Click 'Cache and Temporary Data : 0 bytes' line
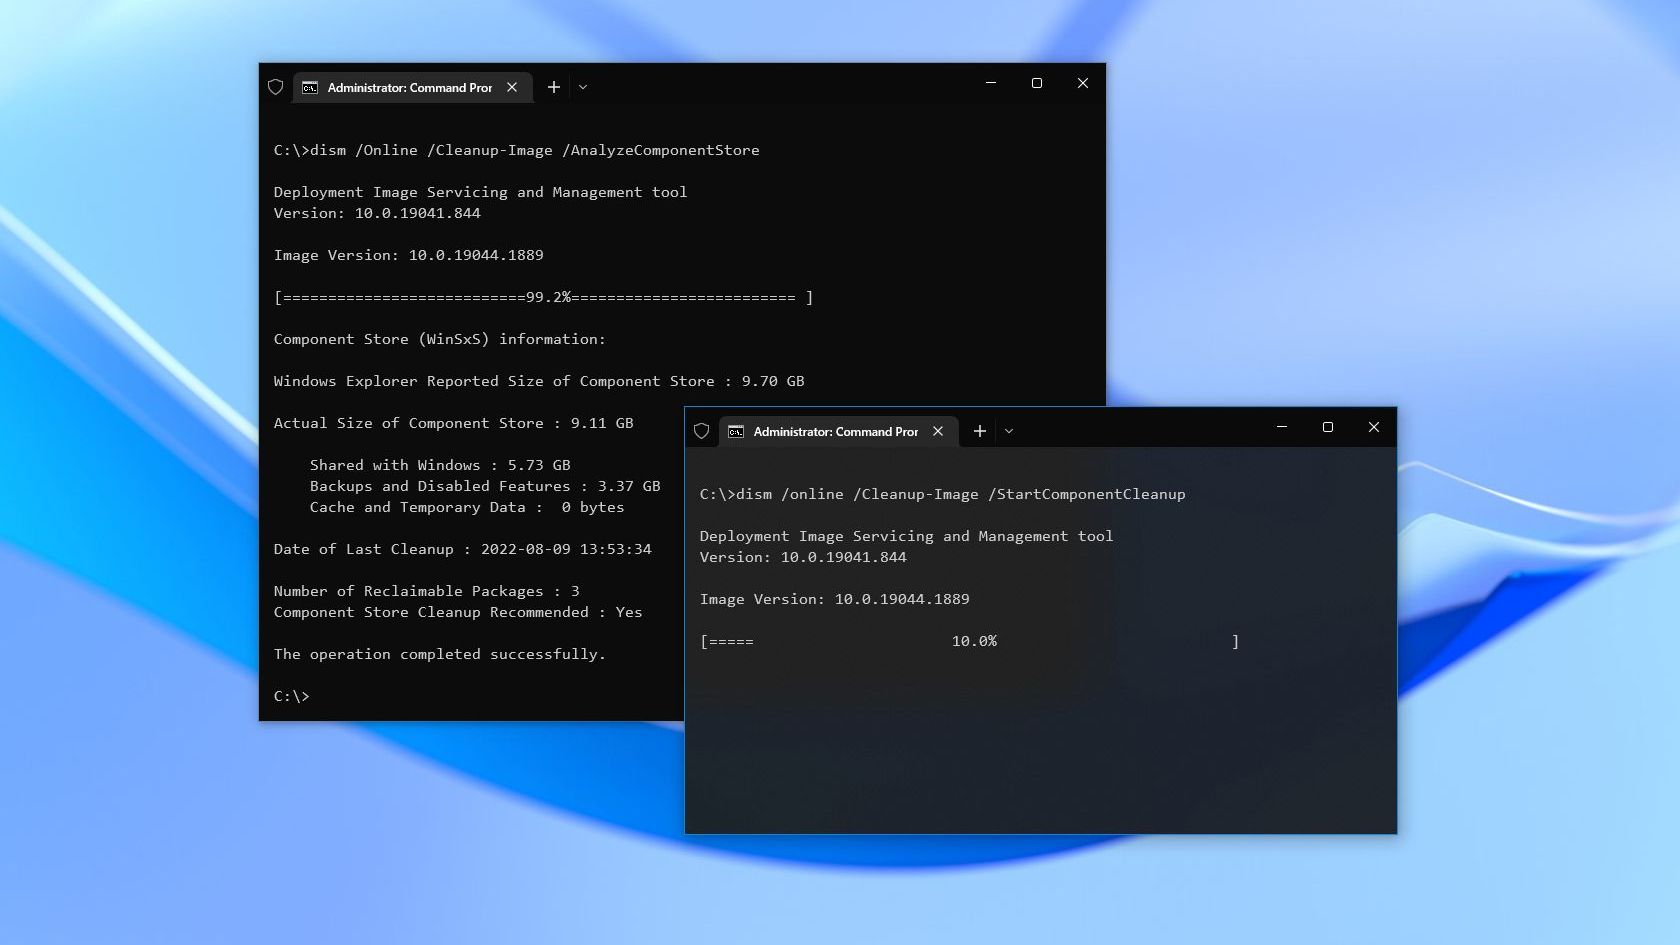 coord(467,507)
